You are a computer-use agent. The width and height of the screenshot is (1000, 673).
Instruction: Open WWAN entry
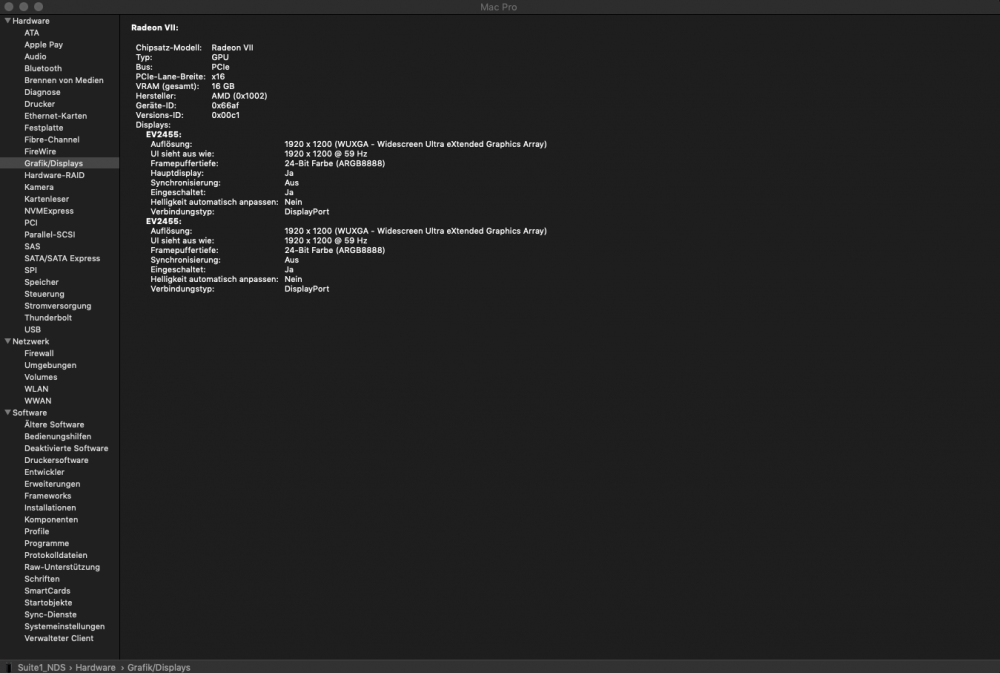(x=38, y=401)
